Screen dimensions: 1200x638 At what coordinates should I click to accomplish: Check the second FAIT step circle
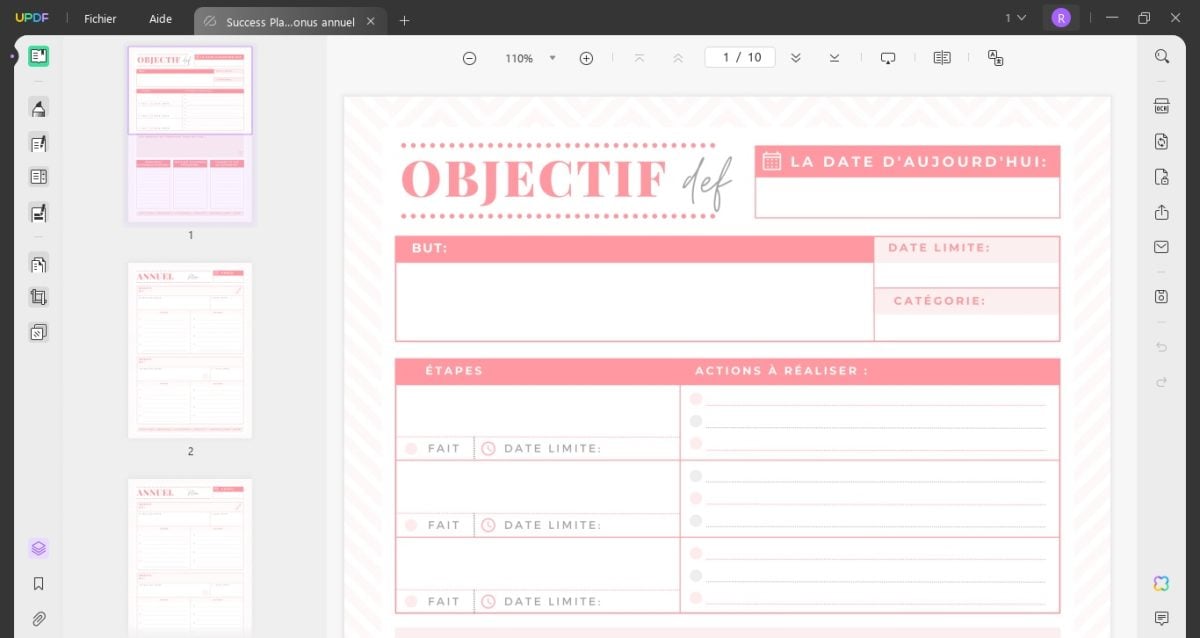(411, 525)
